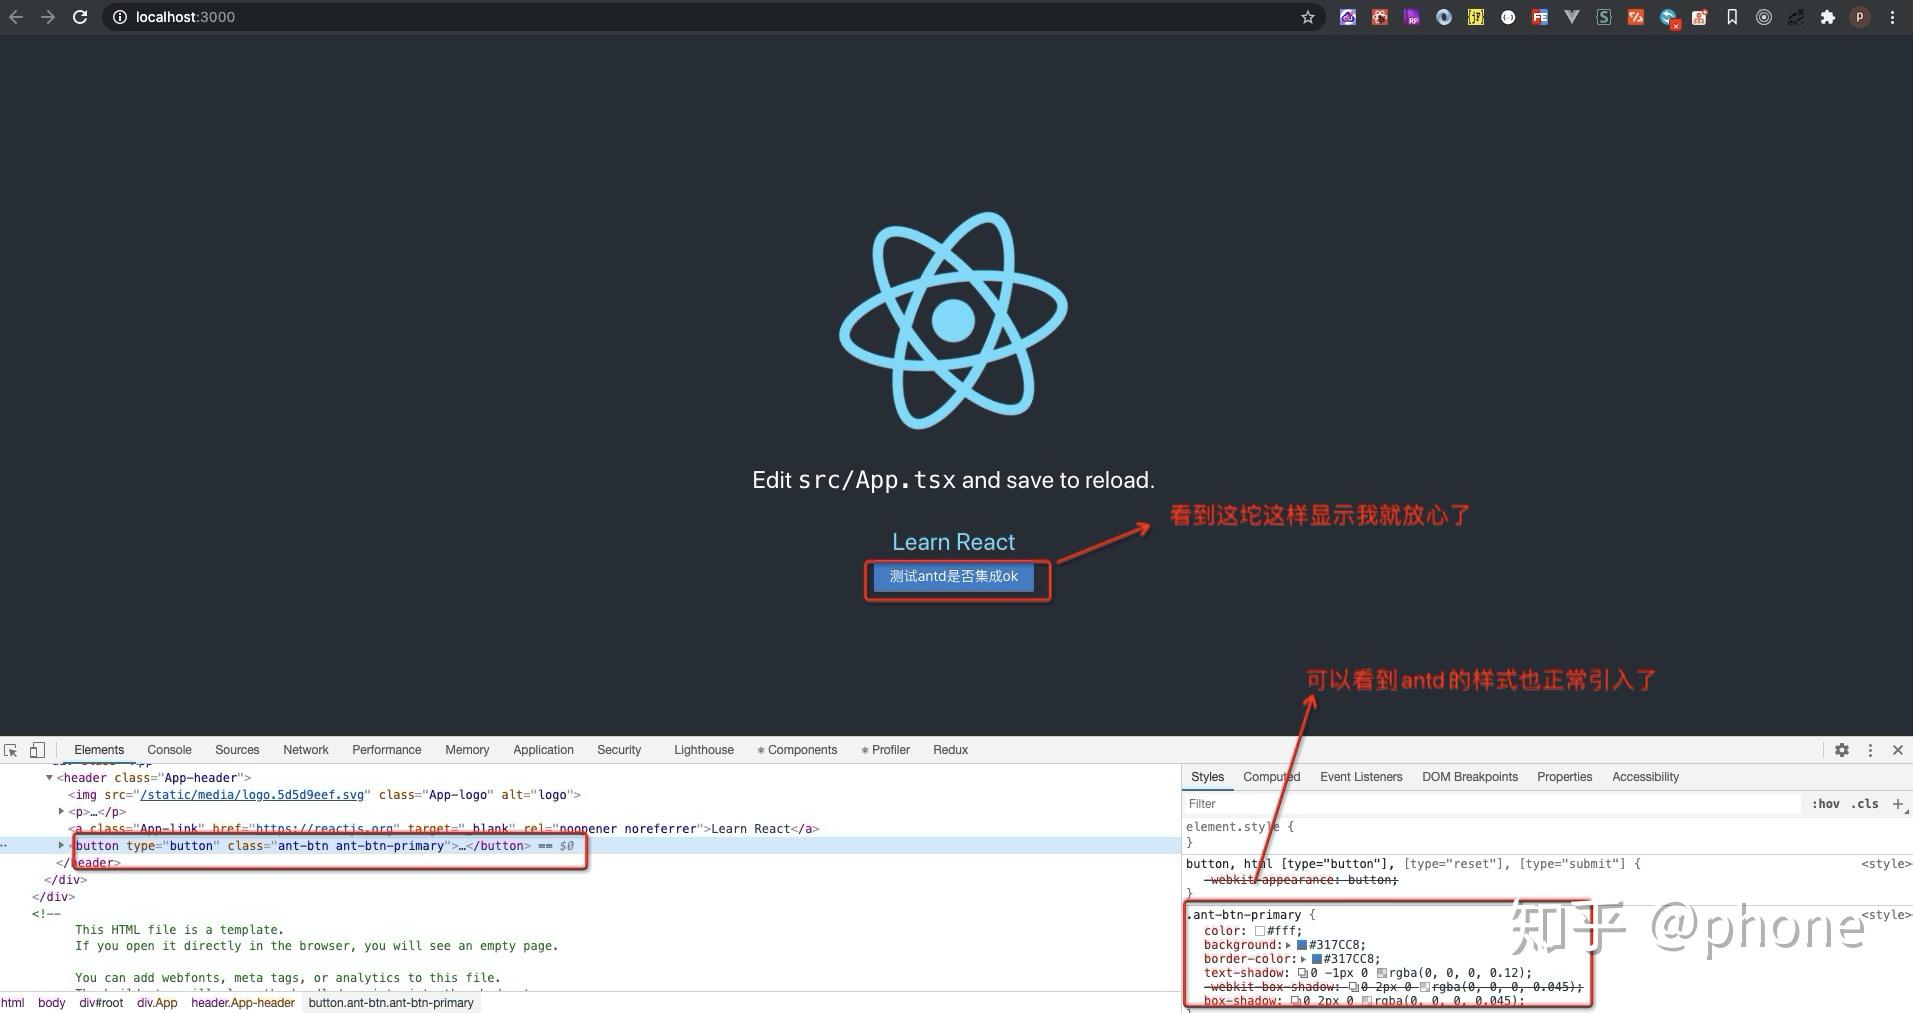
Task: Toggle the :hov element state panel
Action: tap(1826, 804)
